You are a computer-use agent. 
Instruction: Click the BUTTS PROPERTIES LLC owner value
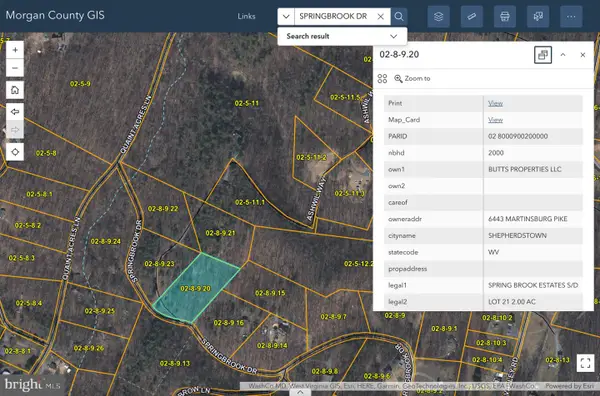pos(525,169)
